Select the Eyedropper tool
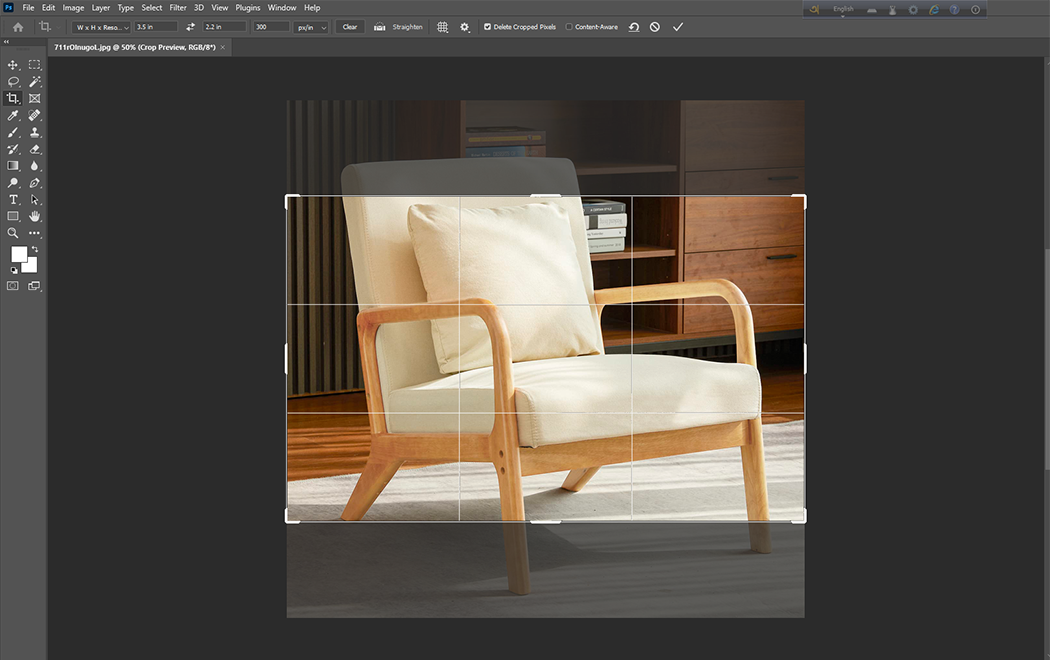This screenshot has height=660, width=1050. pyautogui.click(x=13, y=115)
